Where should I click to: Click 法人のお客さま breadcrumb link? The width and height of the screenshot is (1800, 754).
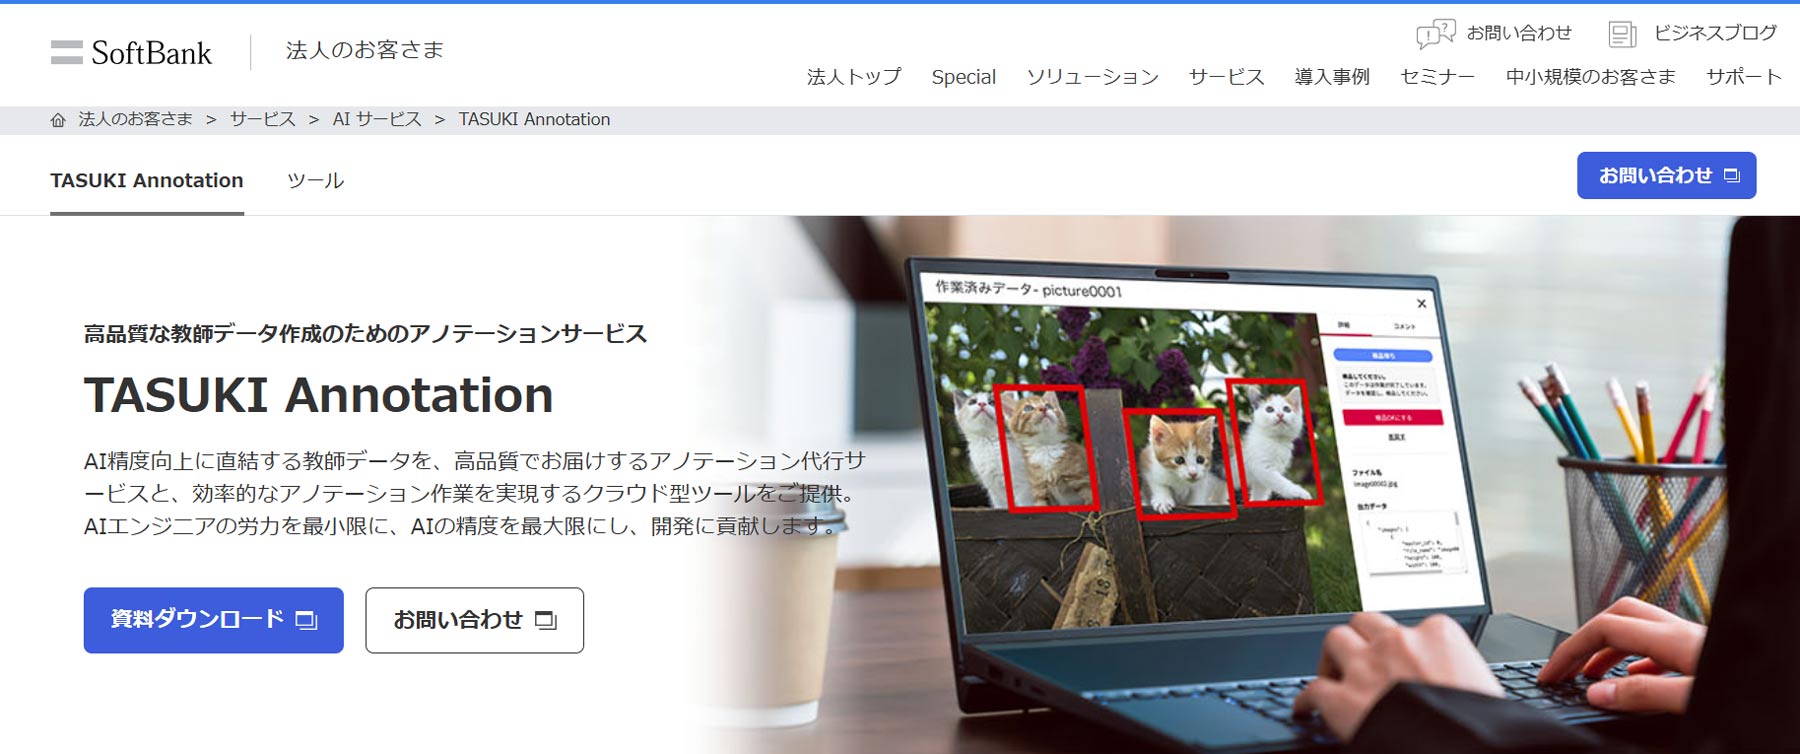(135, 119)
